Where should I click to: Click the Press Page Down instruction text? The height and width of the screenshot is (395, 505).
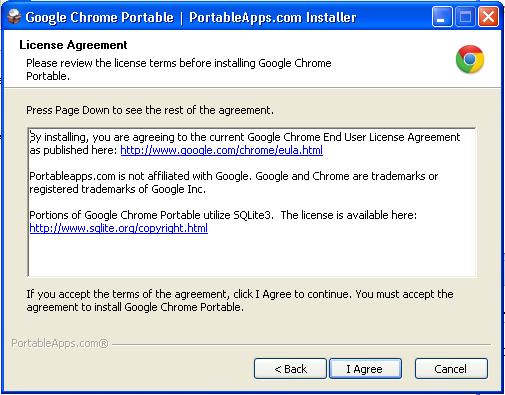[150, 110]
